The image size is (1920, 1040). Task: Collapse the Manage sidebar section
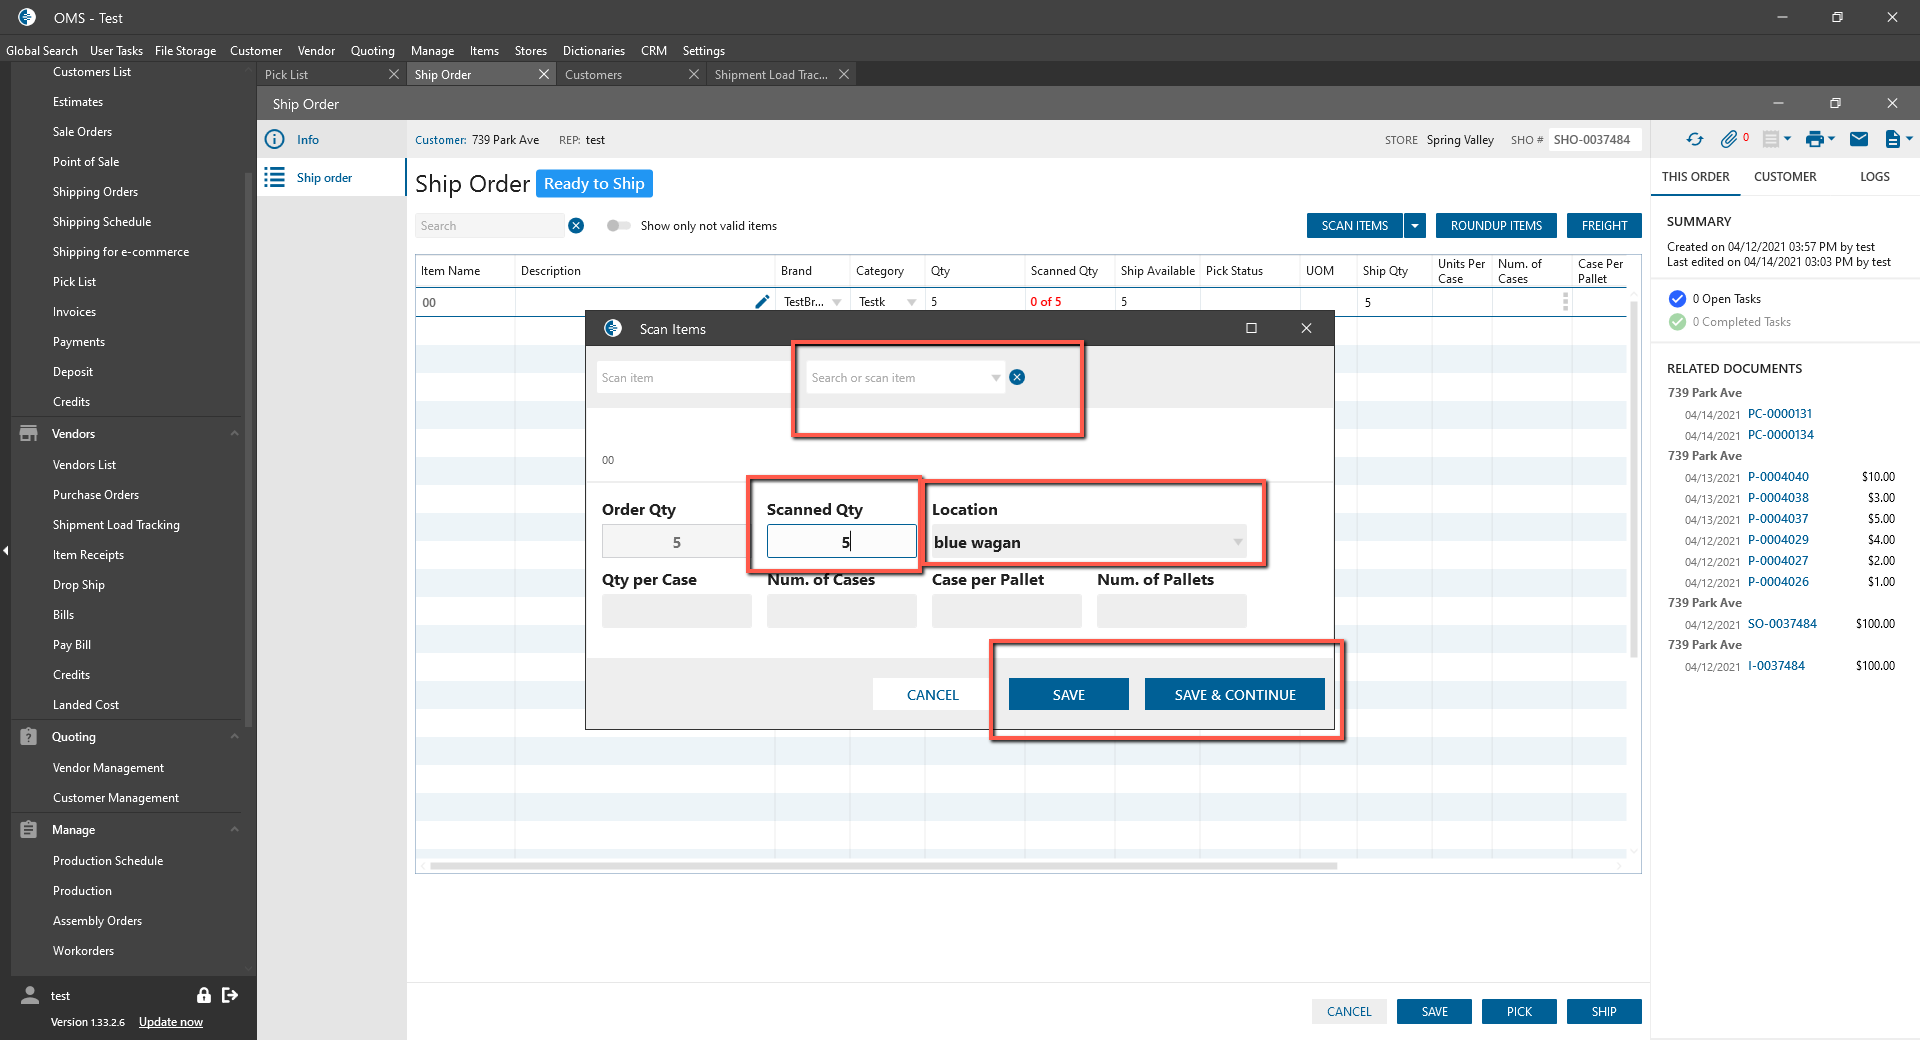(235, 830)
